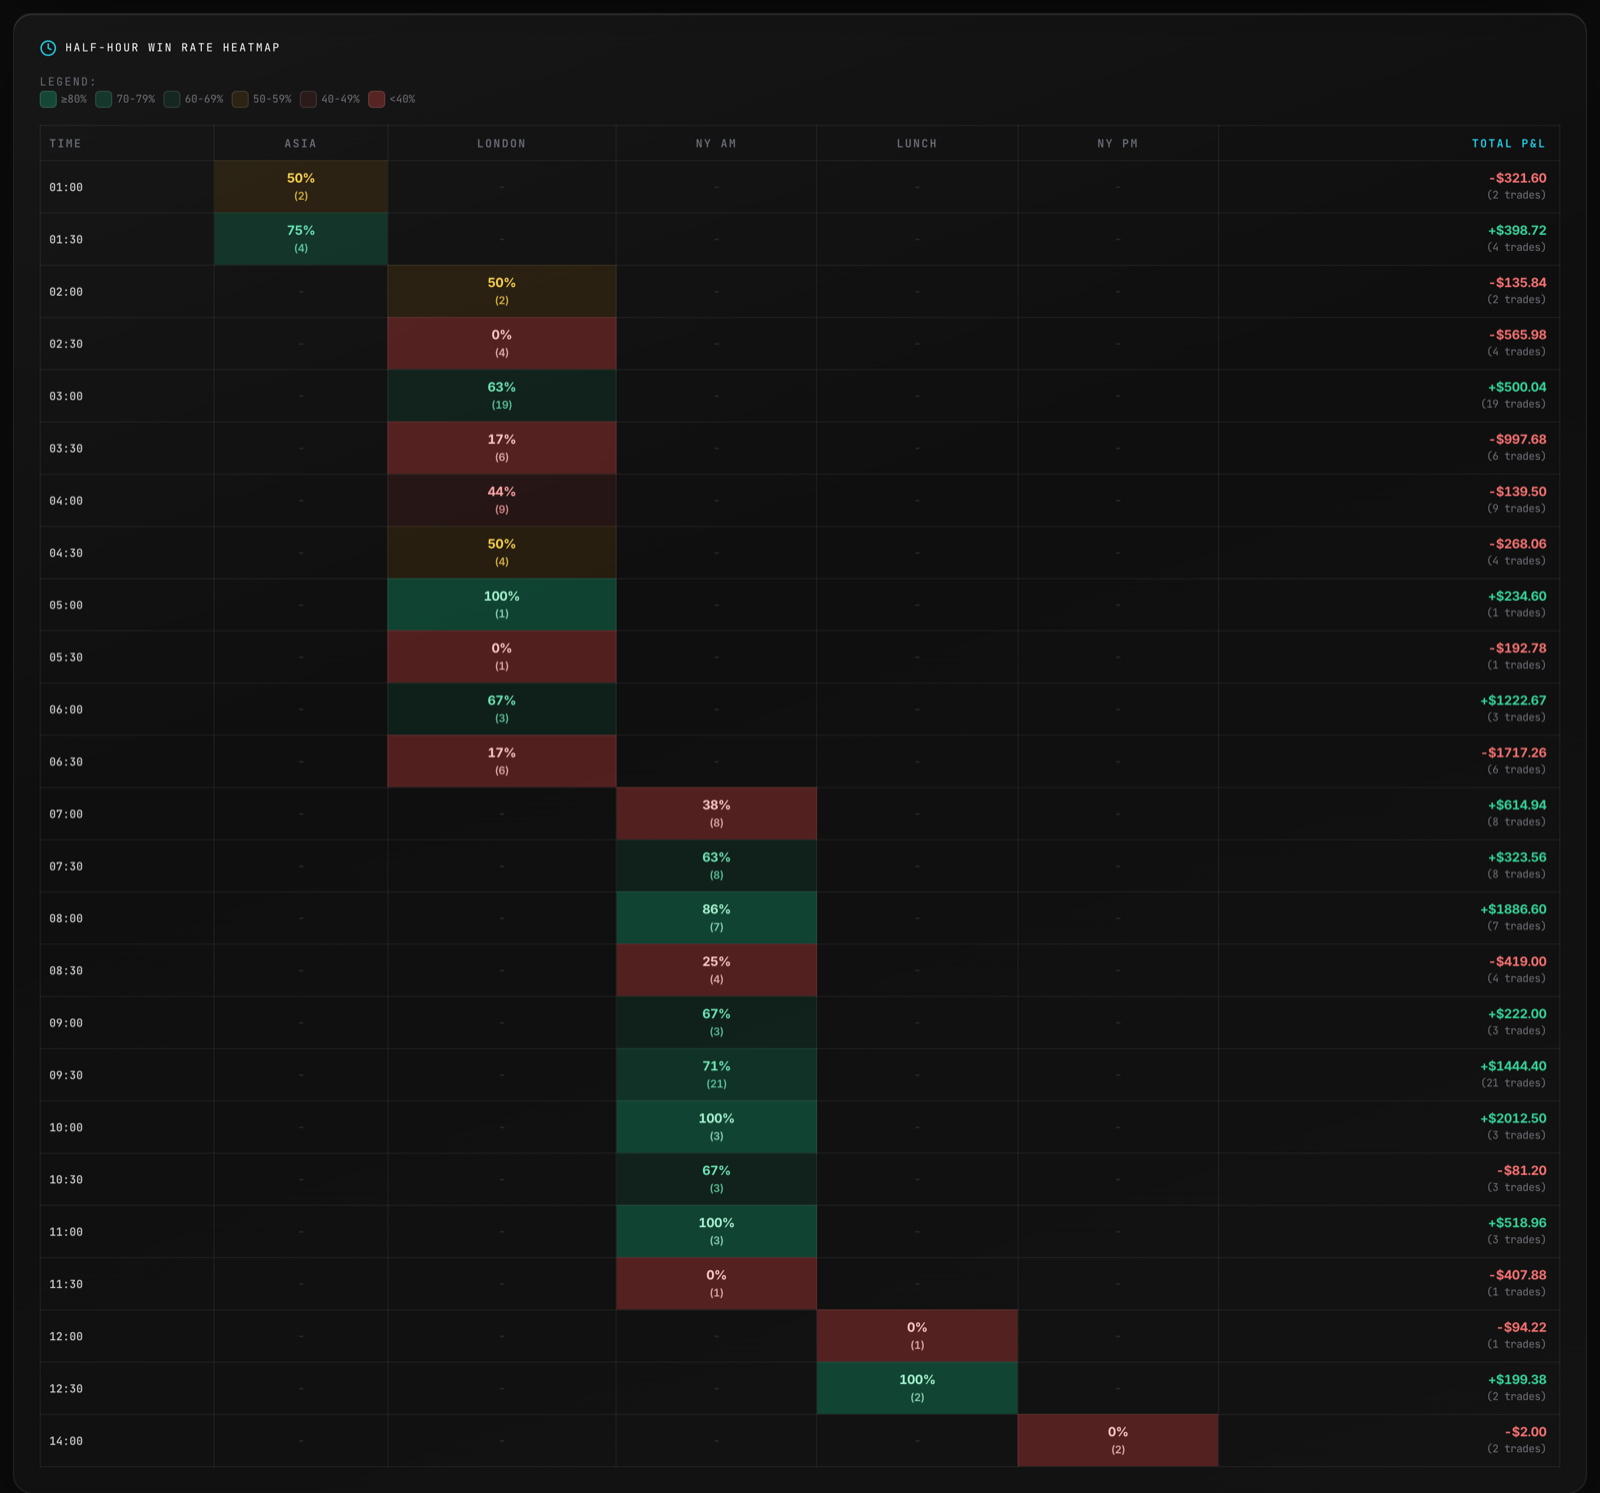Select the 25% NY AM cell at 08:30
1600x1493 pixels.
tap(716, 970)
